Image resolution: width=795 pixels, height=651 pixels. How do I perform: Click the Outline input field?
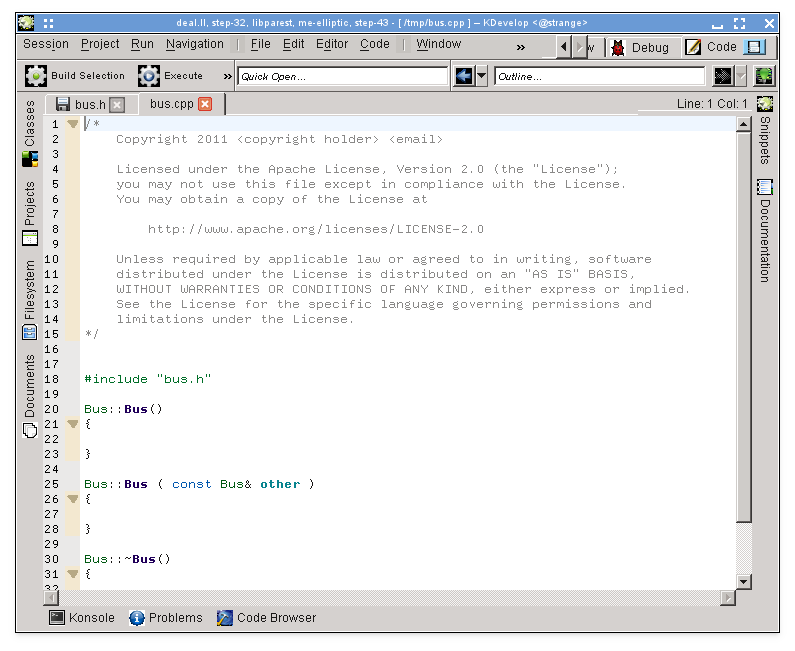(x=599, y=76)
